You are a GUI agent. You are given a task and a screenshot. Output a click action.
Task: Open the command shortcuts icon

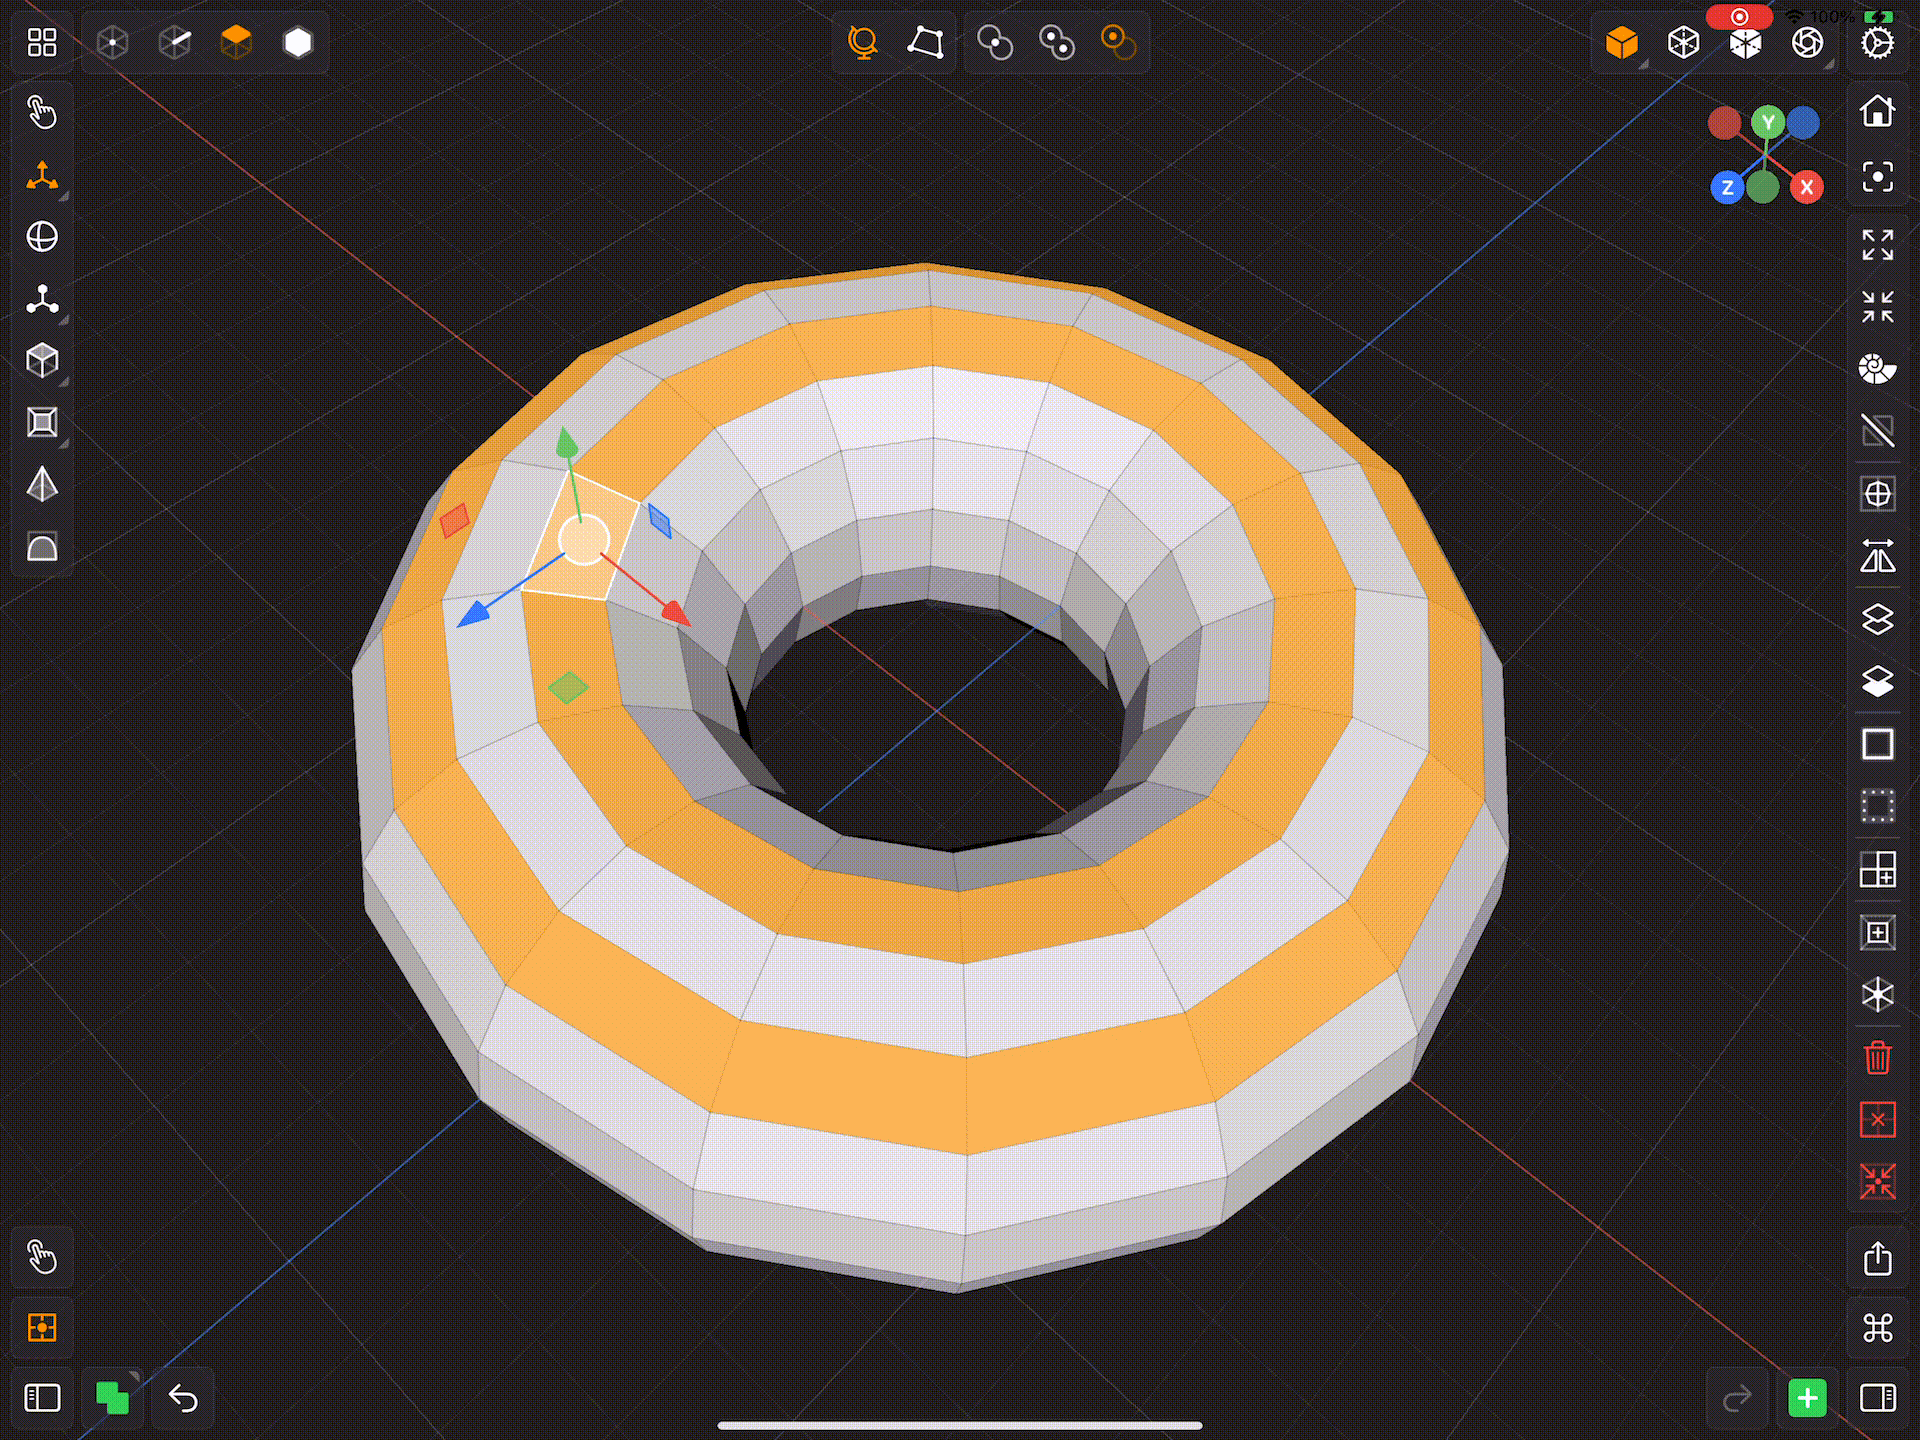point(1878,1328)
